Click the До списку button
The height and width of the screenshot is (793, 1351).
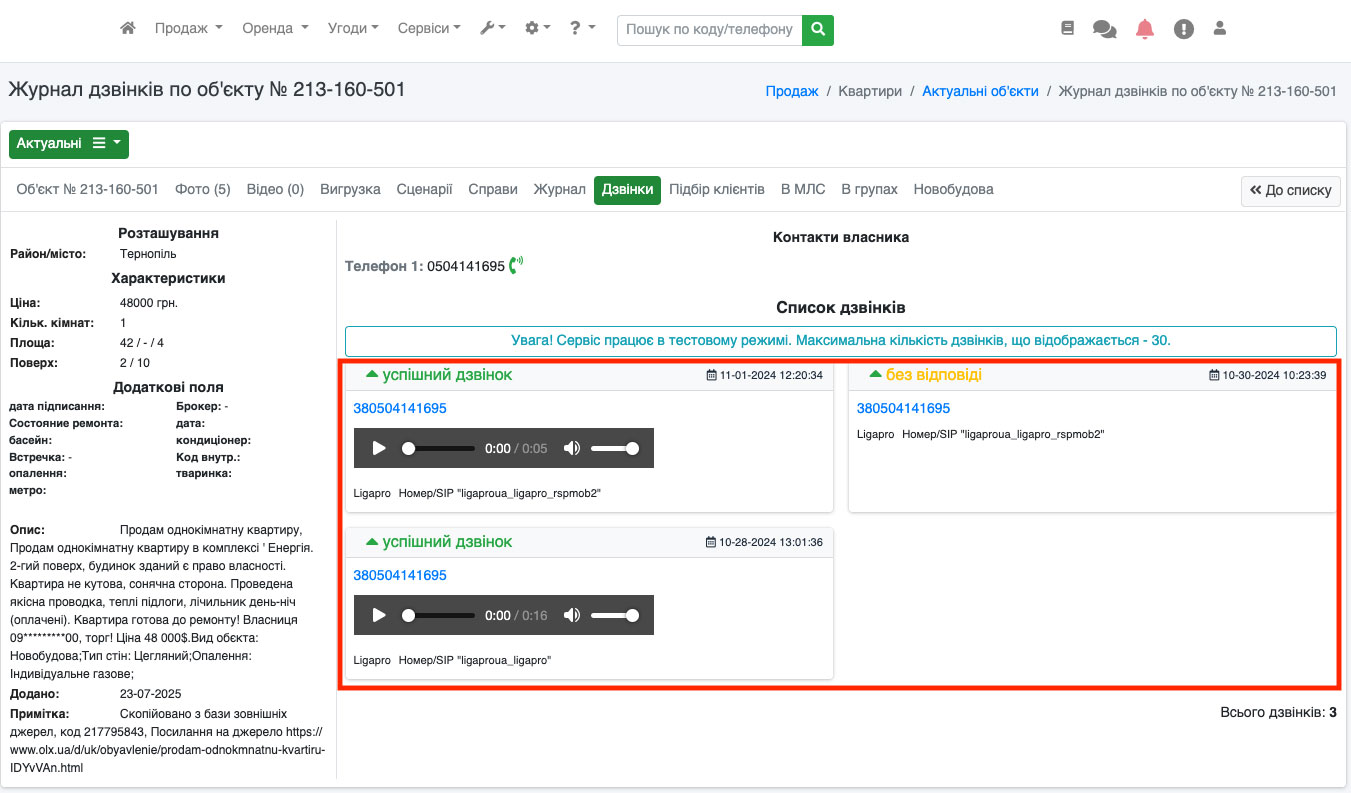[x=1290, y=191]
